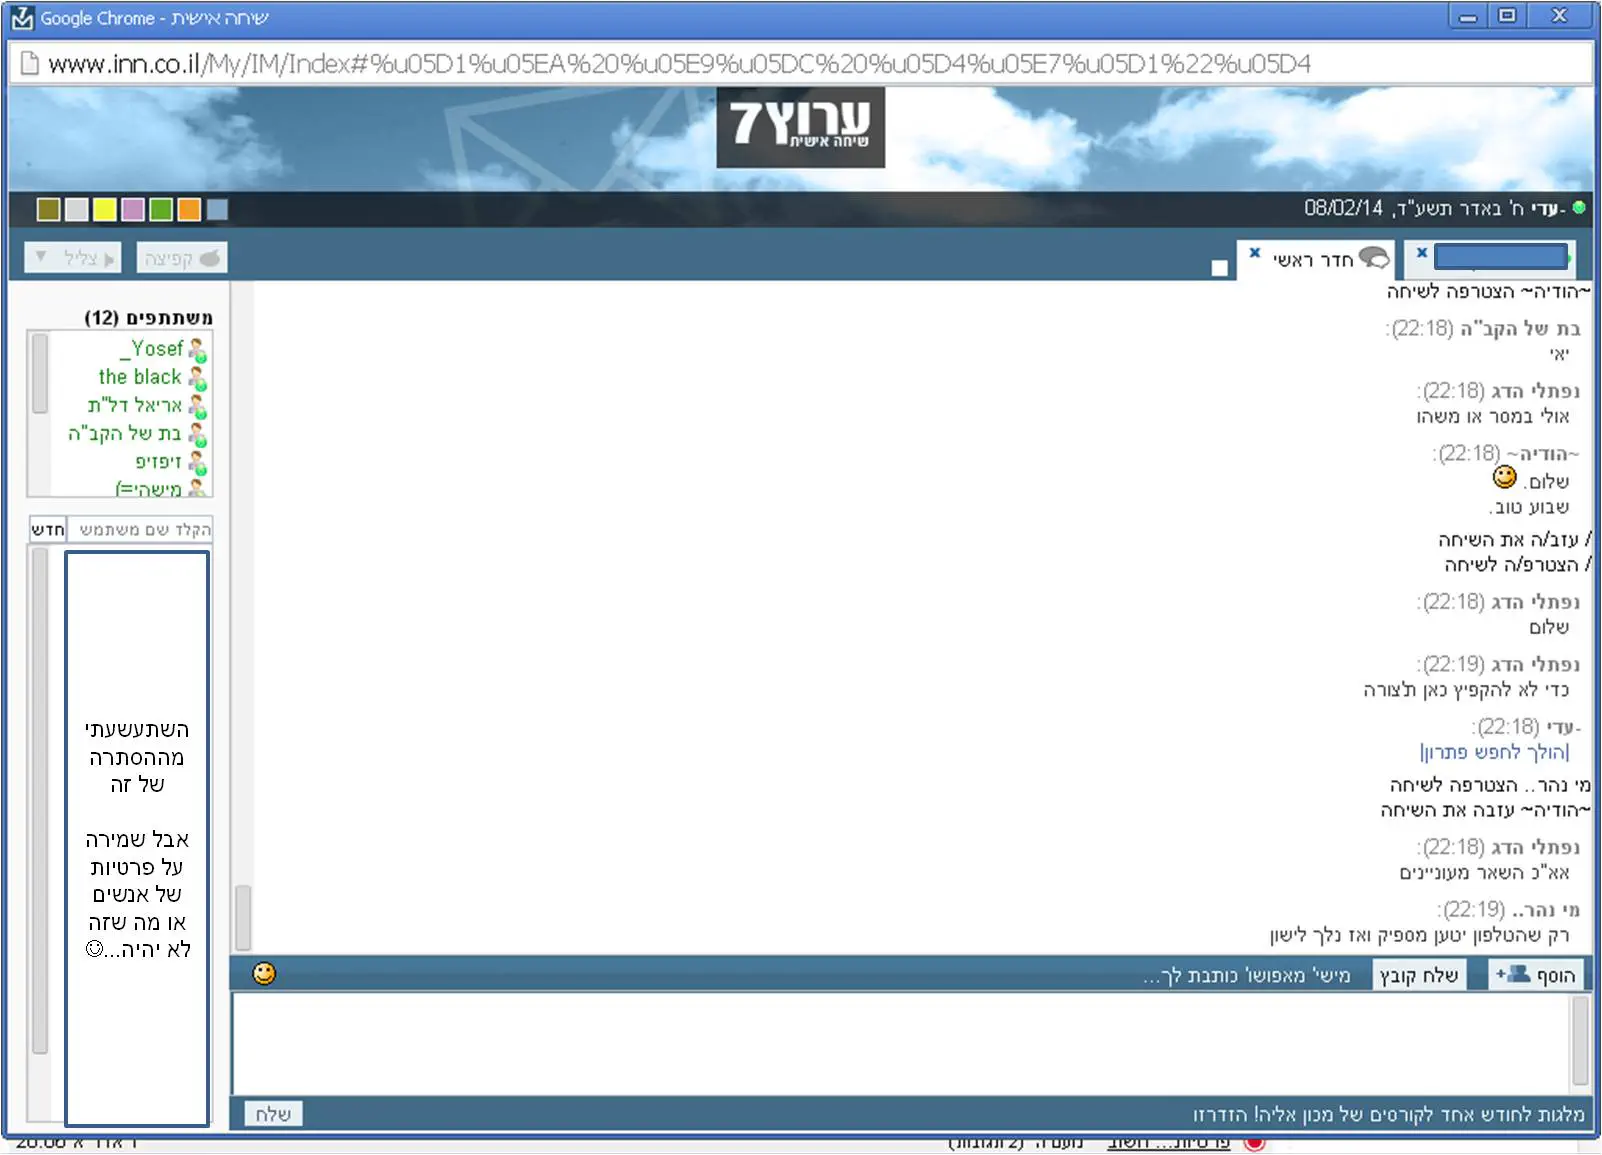Select the orange theme color swatch
The width and height of the screenshot is (1602, 1155).
click(189, 209)
